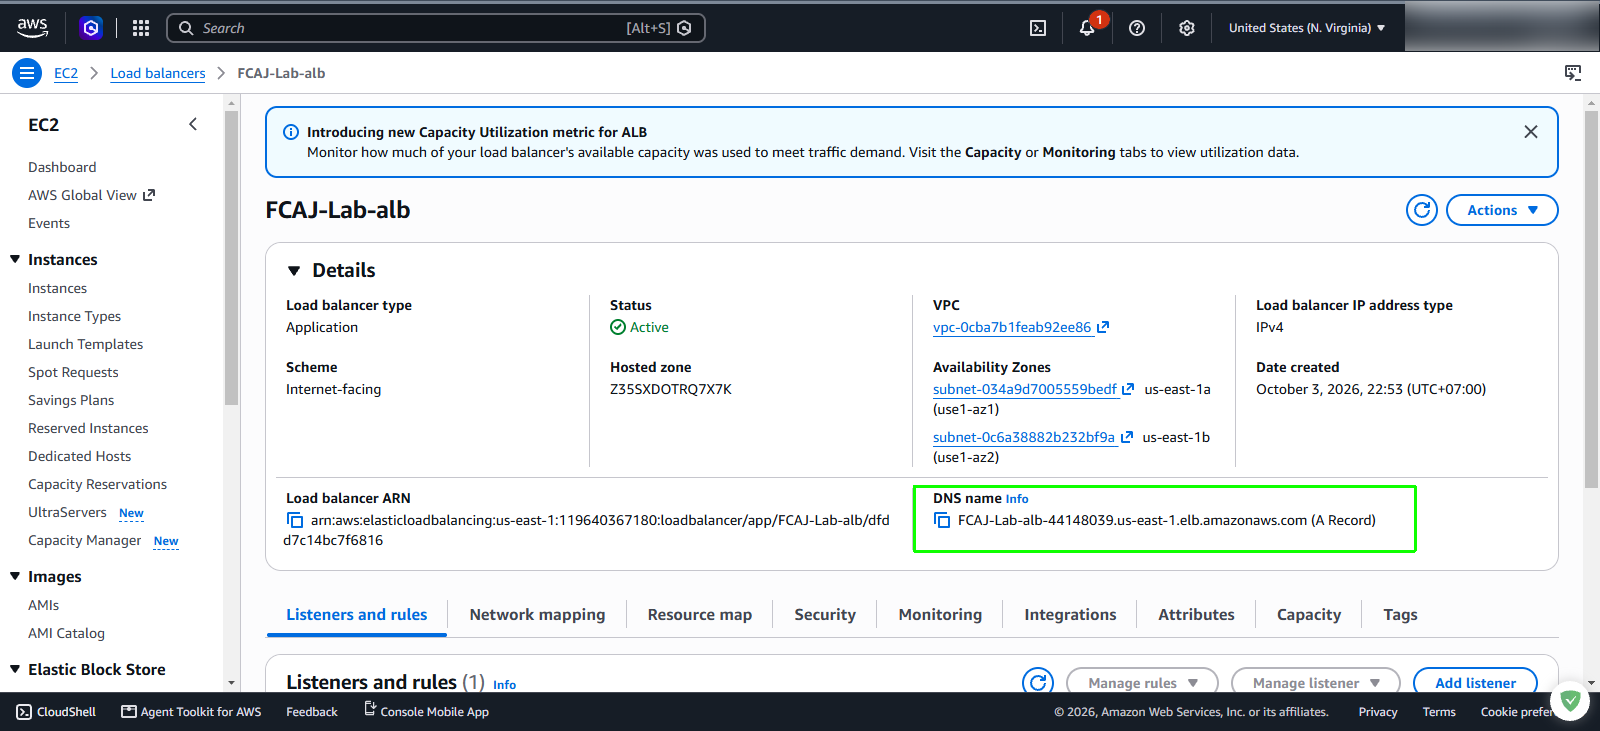Open the Manage rules dropdown
Image resolution: width=1600 pixels, height=731 pixels.
point(1142,682)
